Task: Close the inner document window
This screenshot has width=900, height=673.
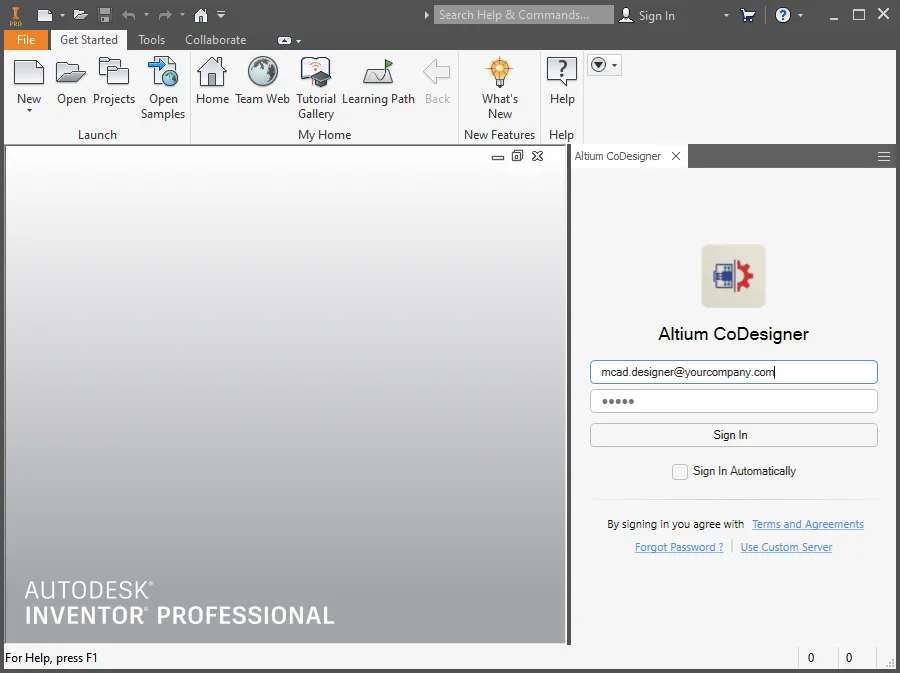Action: 537,156
